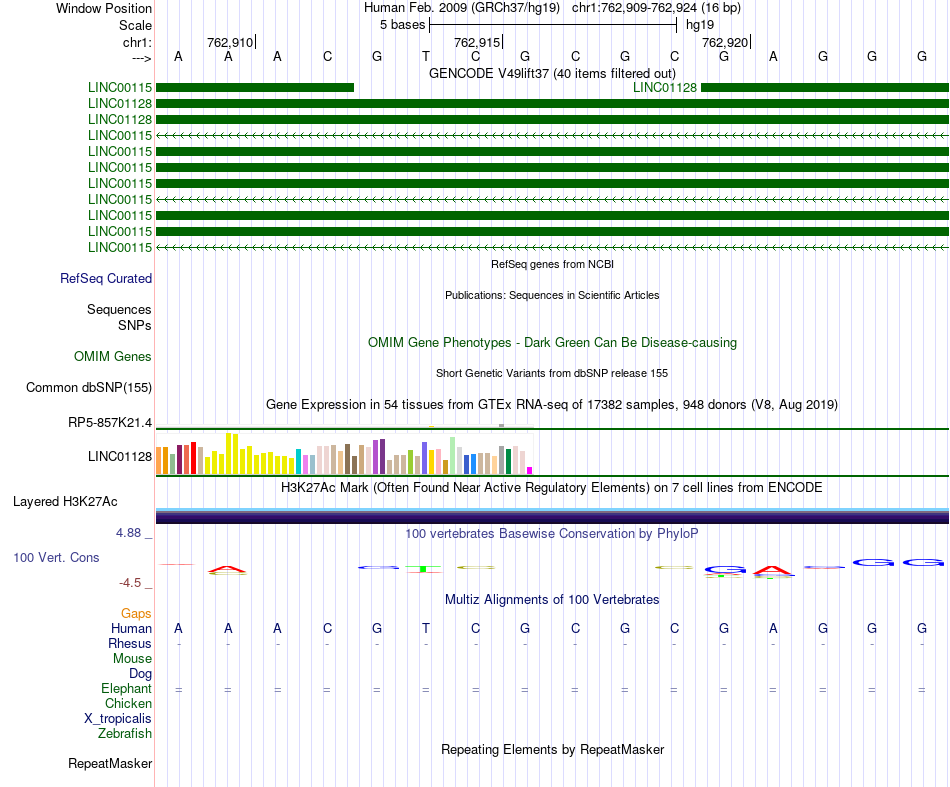
Task: Click the Layered H3K27Ac track label
Action: click(x=65, y=502)
